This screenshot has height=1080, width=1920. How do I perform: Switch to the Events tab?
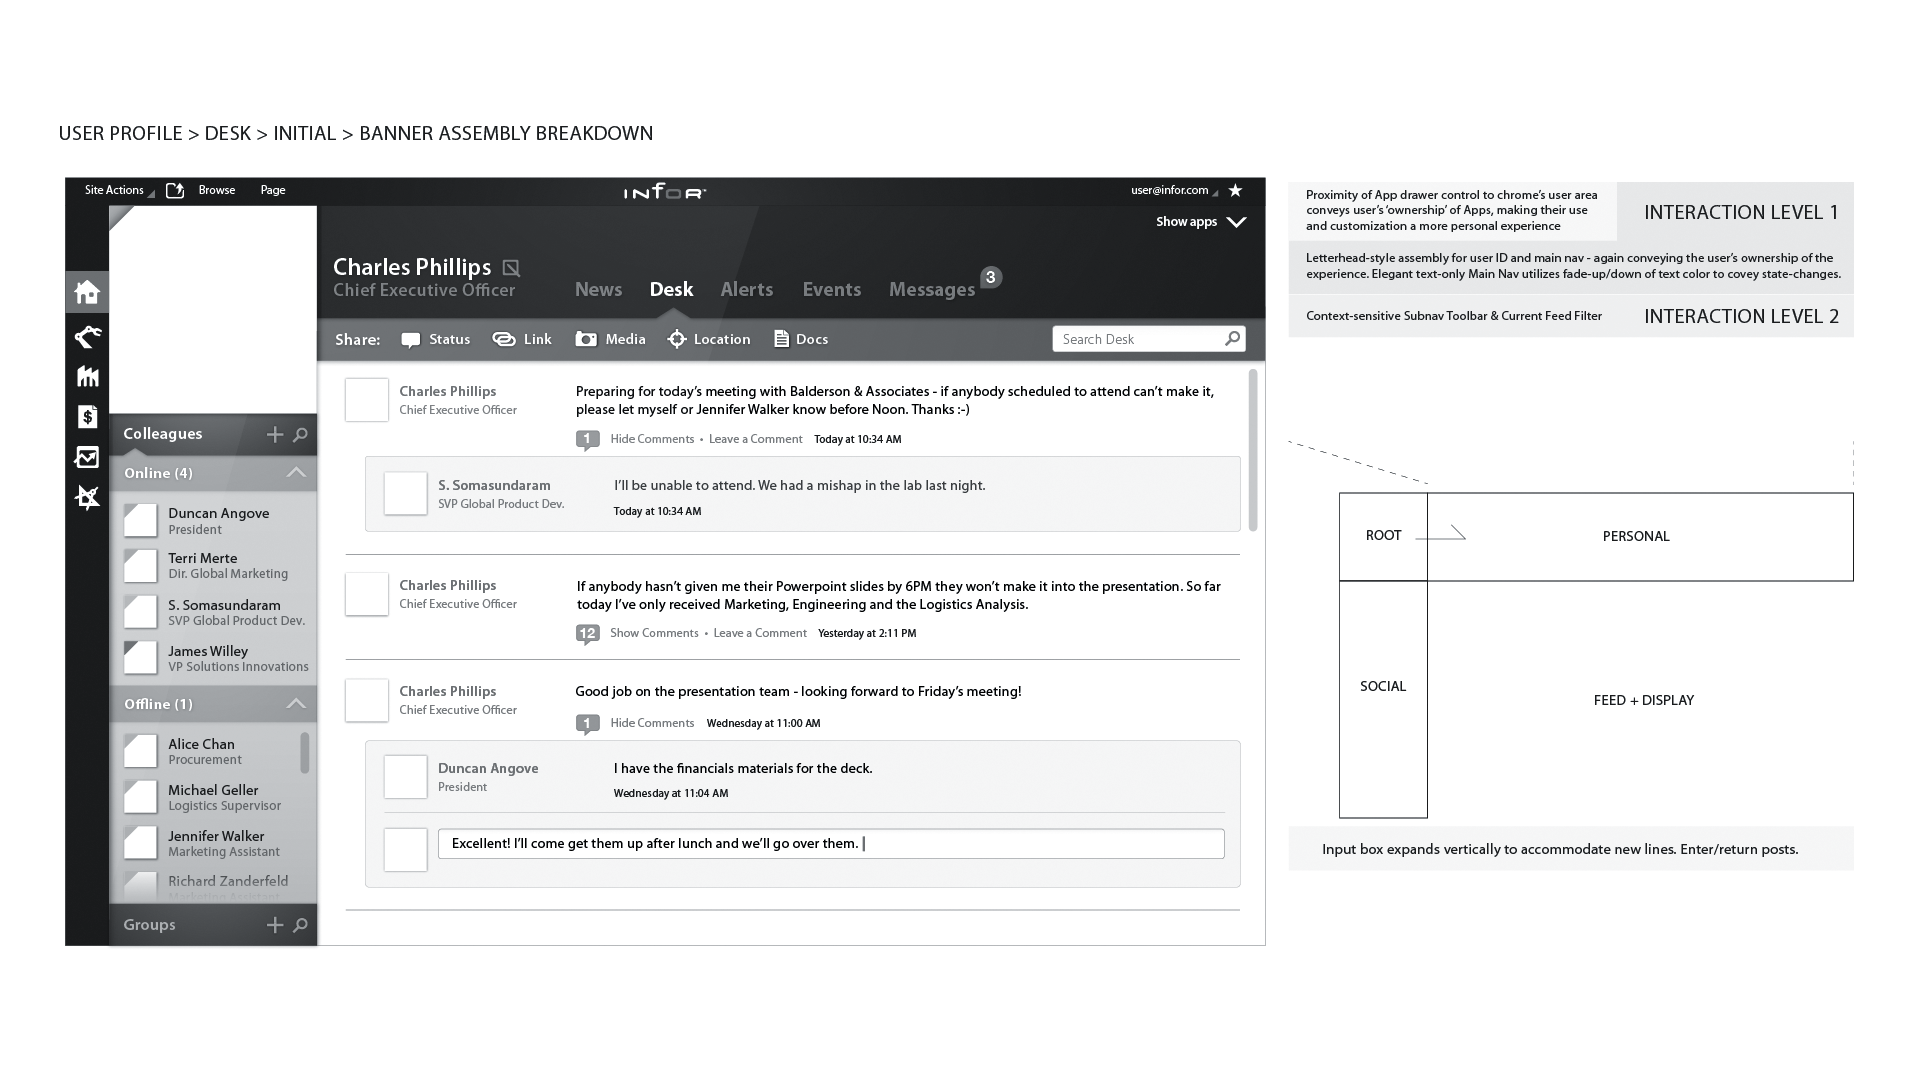point(831,289)
